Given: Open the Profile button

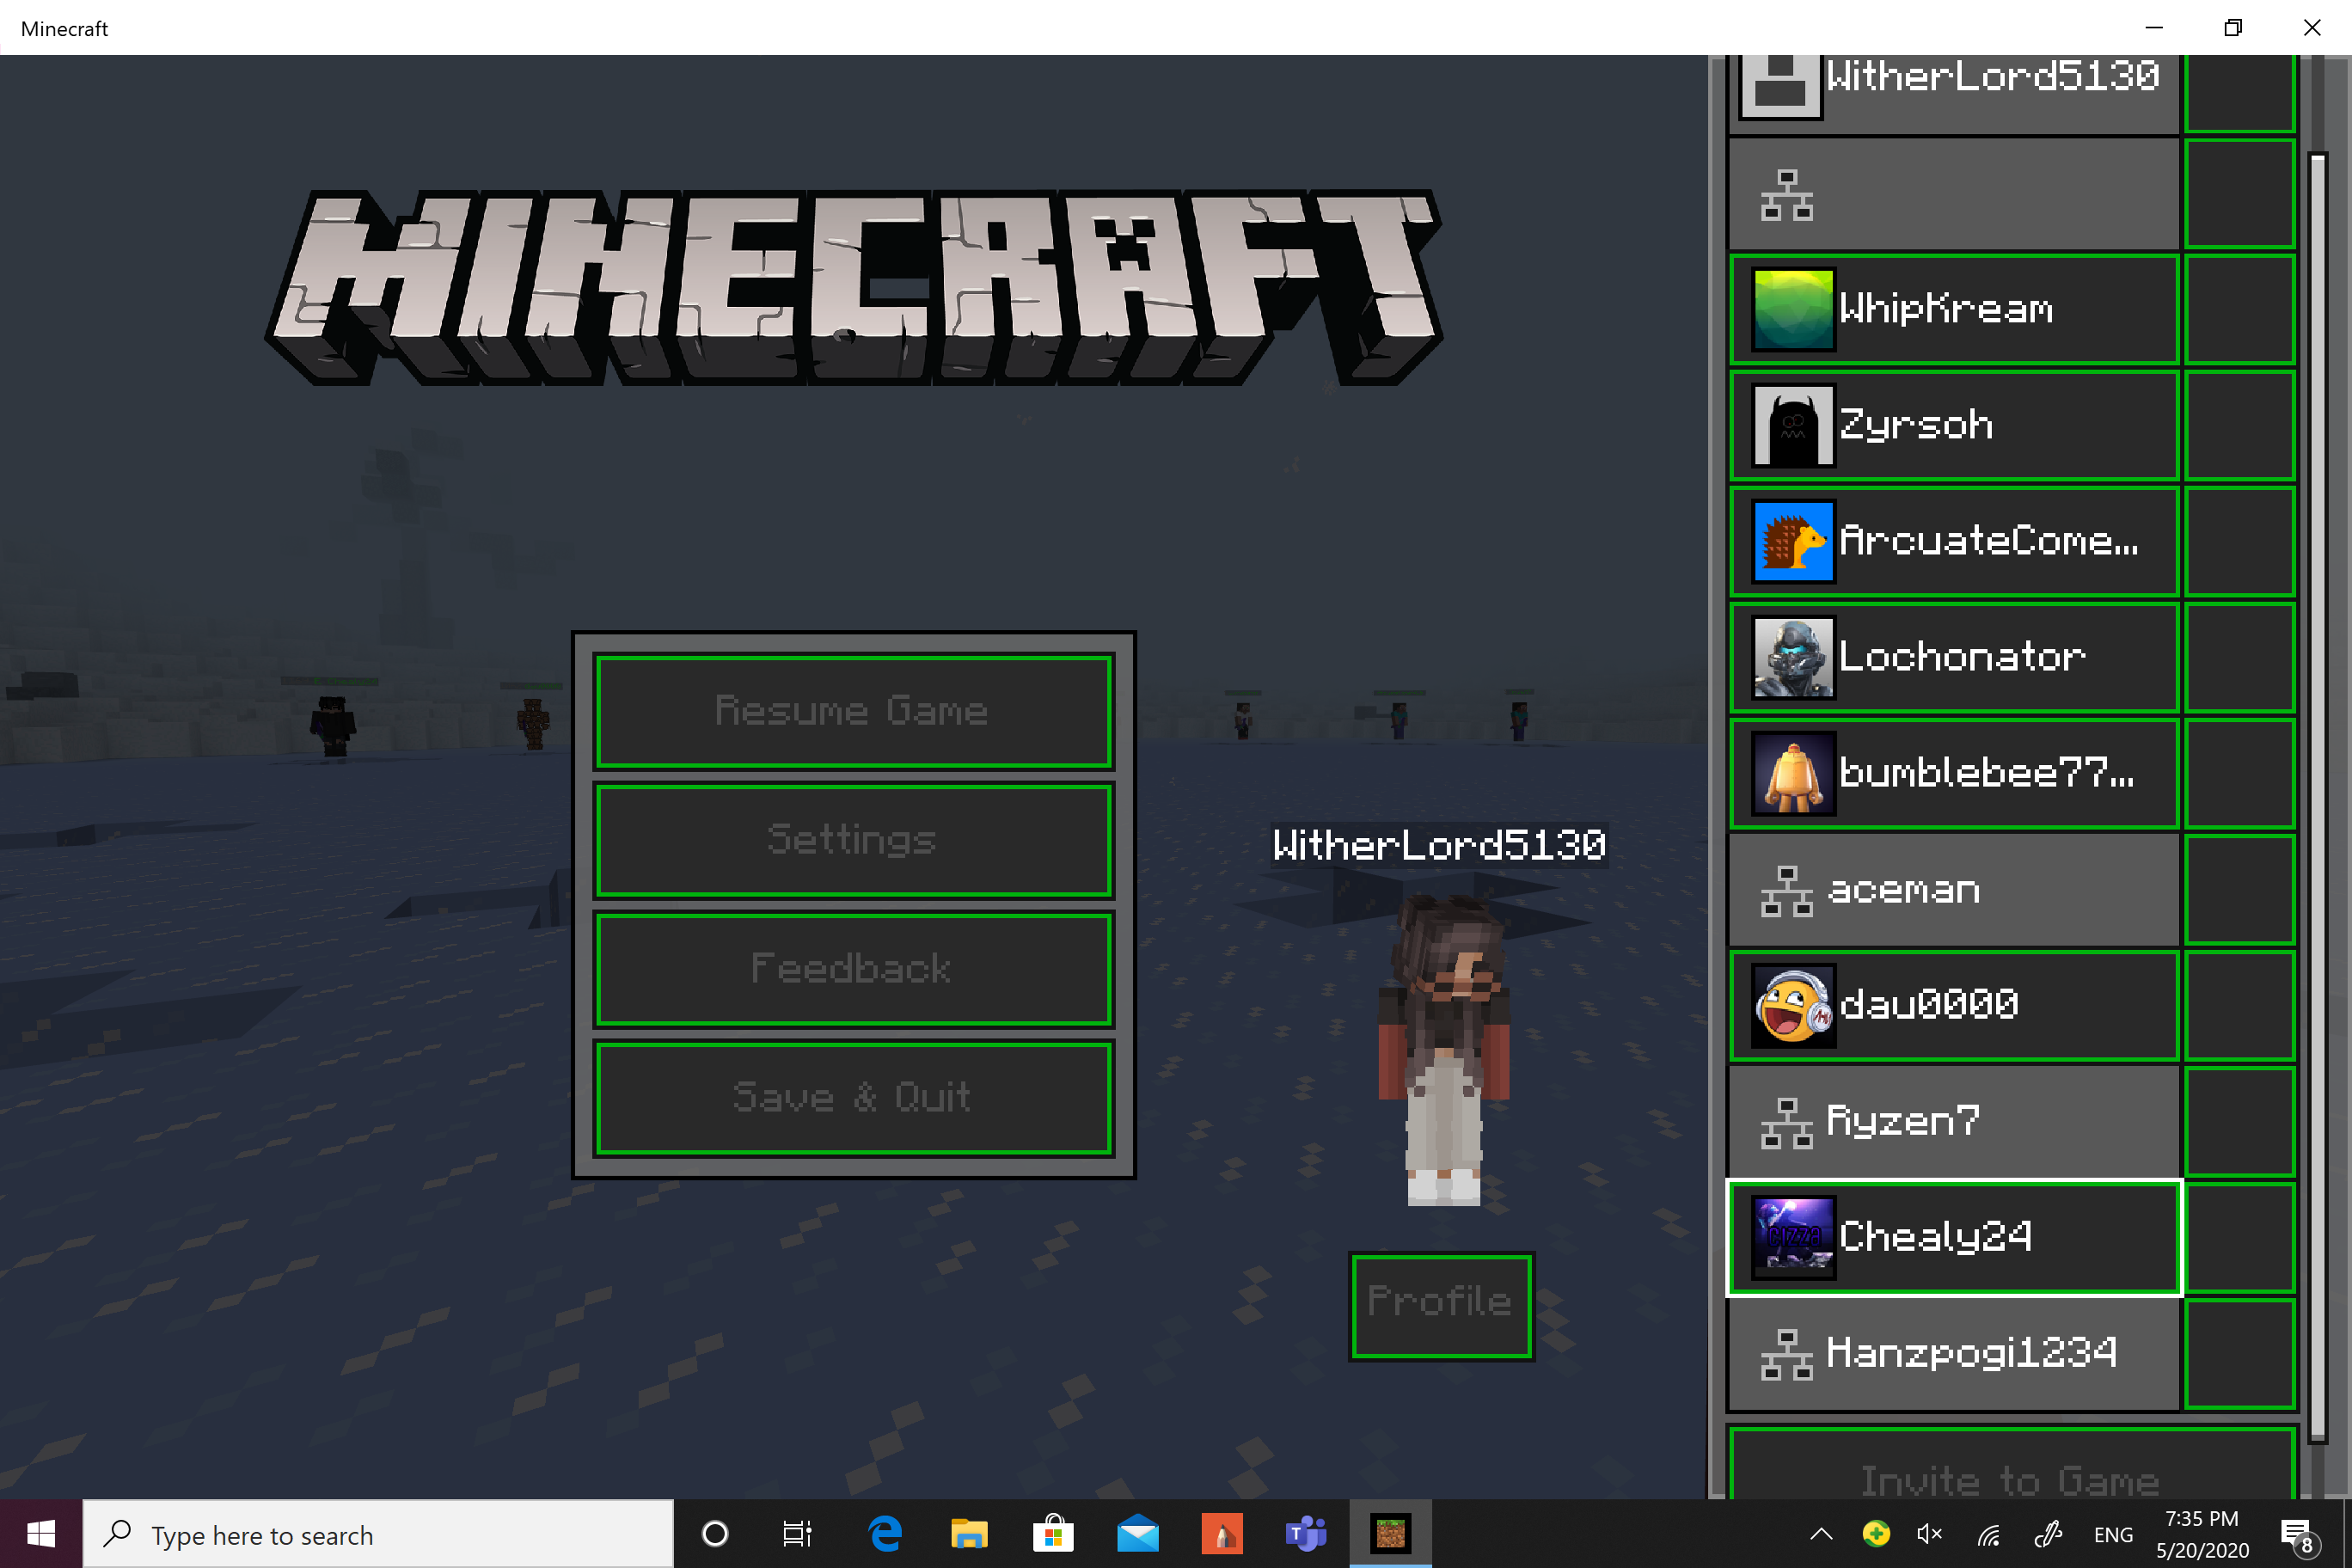Looking at the screenshot, I should (1441, 1305).
